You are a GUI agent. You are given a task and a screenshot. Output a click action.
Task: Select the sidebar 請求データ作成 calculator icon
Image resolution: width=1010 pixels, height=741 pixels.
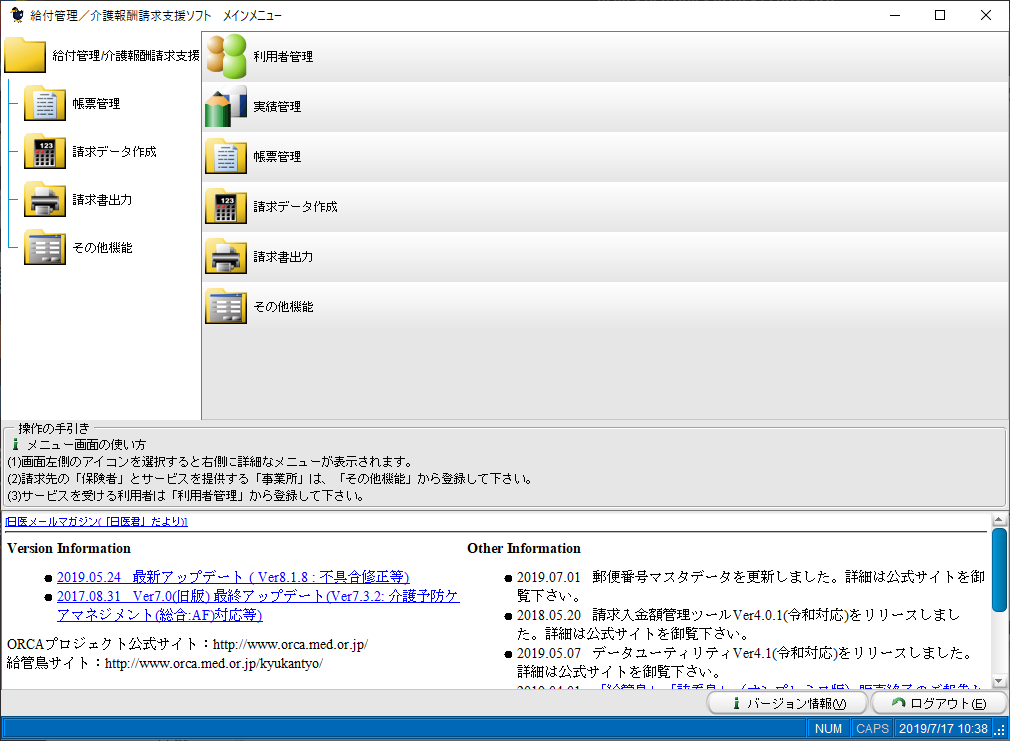tap(44, 152)
